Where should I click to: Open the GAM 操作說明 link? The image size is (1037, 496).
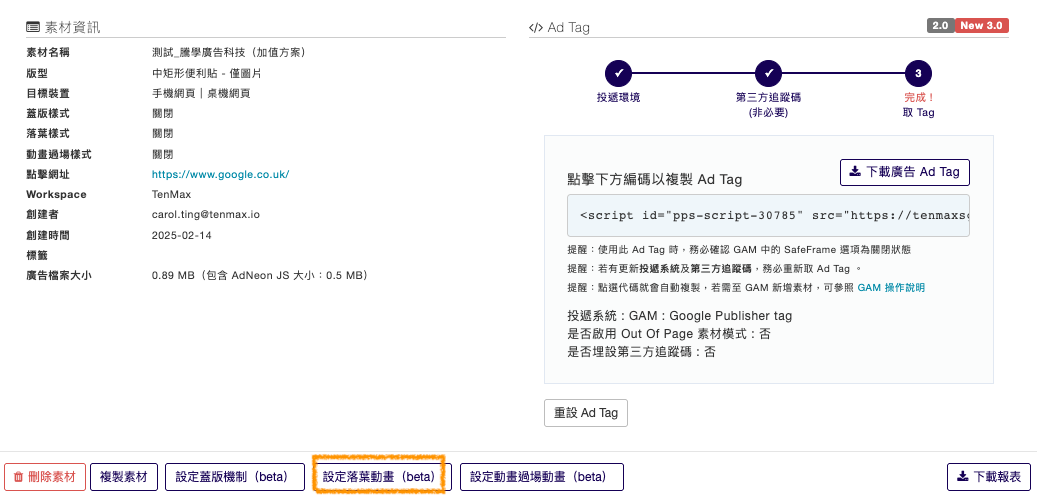tap(891, 288)
